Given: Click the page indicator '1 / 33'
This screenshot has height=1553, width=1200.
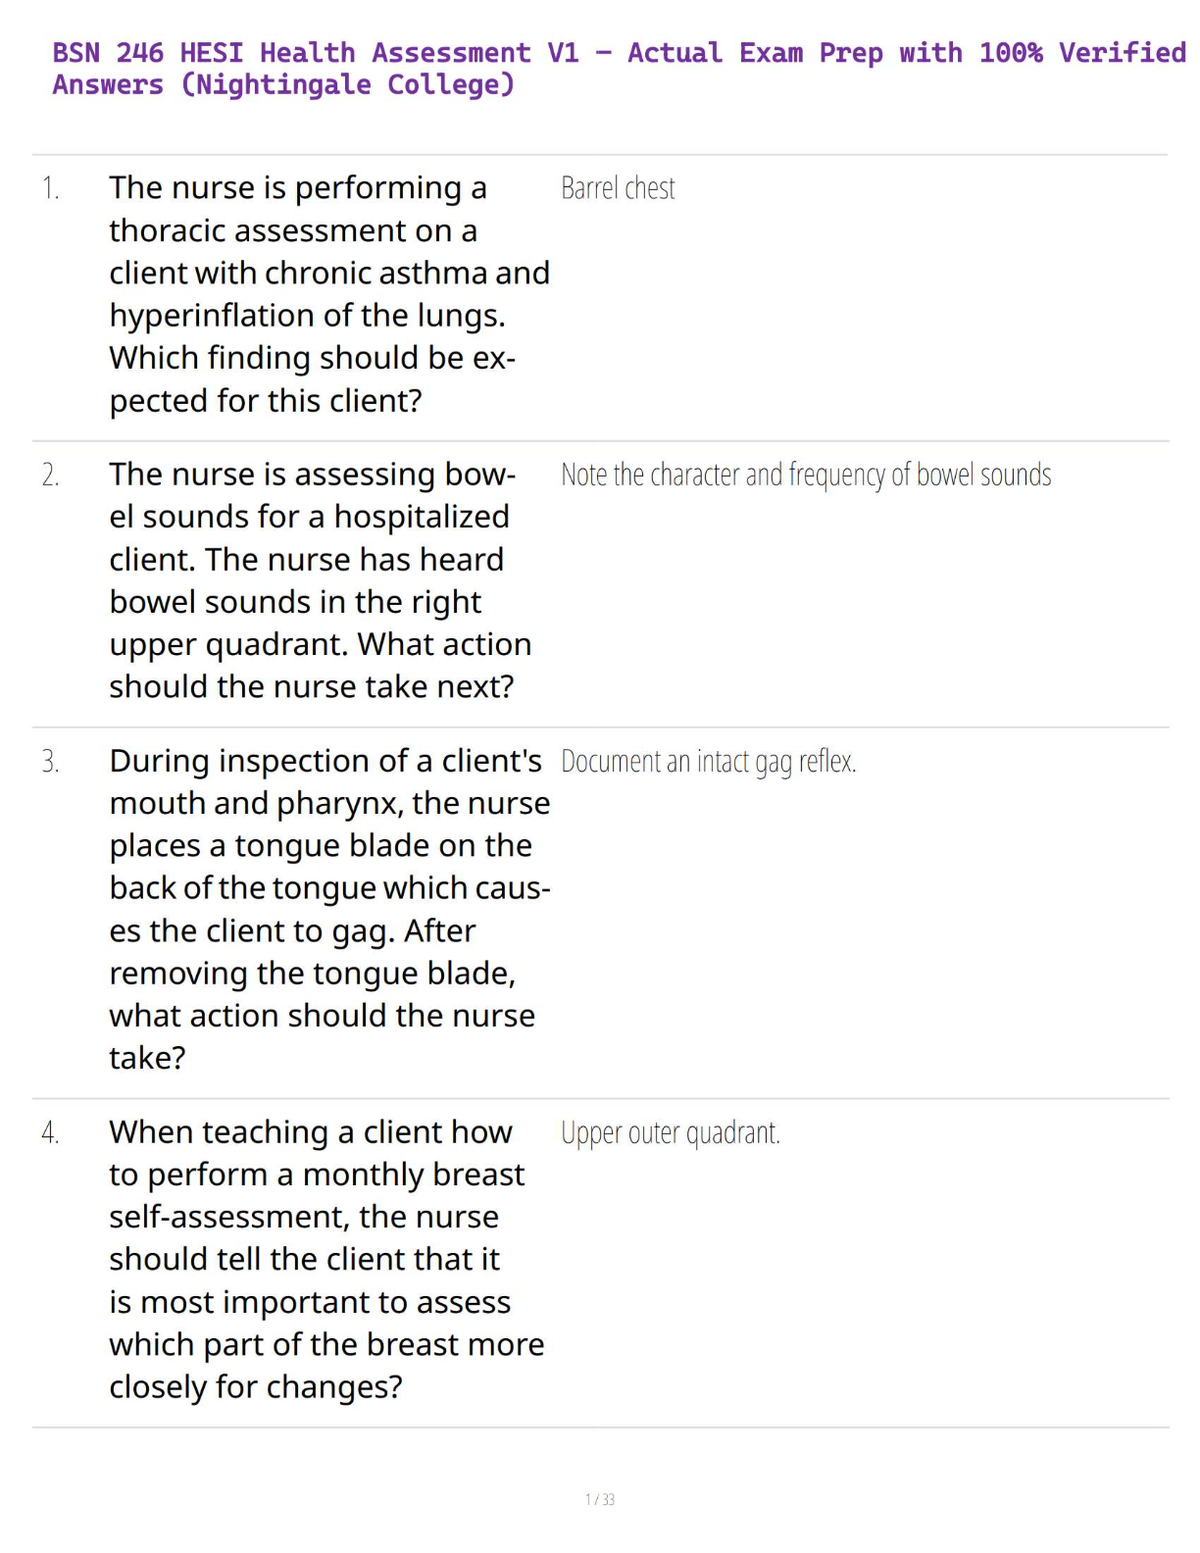Looking at the screenshot, I should pos(600,1499).
